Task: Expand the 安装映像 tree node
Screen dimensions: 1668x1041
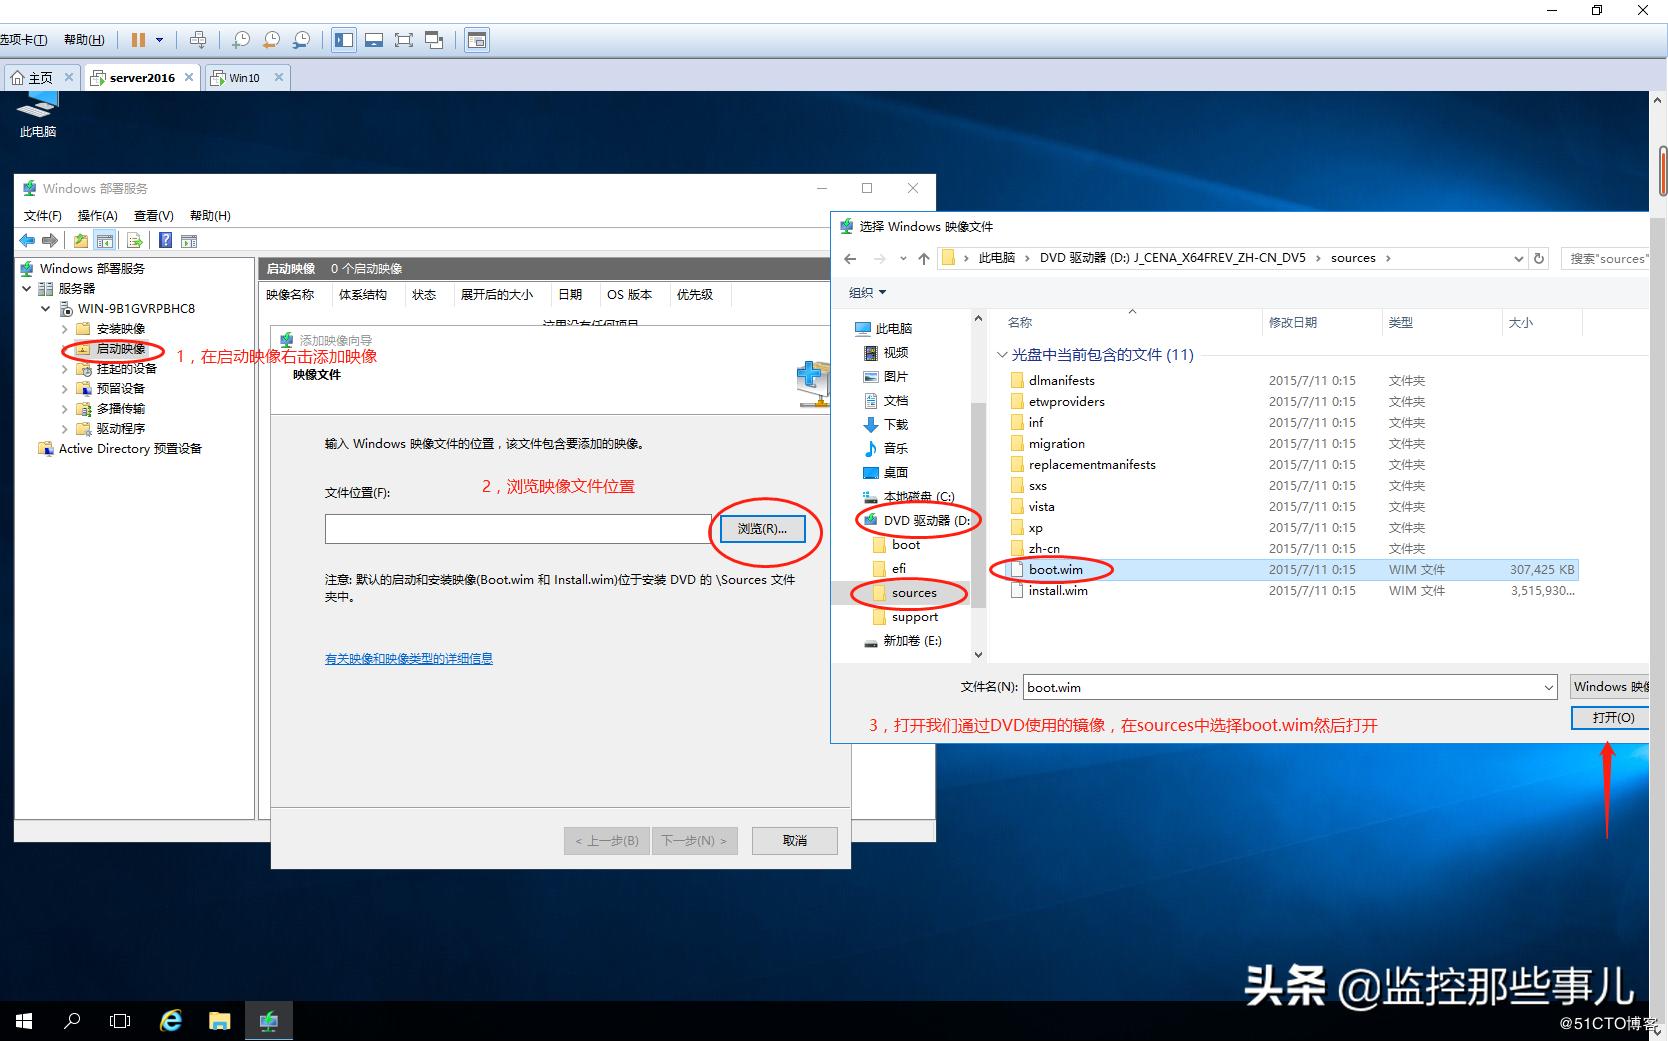Action: pos(66,328)
